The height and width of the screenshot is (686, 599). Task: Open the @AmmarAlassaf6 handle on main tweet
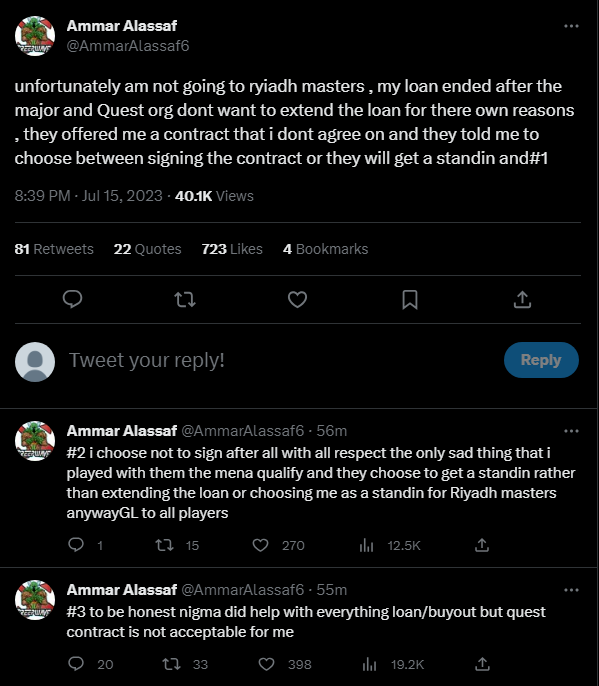(x=128, y=46)
